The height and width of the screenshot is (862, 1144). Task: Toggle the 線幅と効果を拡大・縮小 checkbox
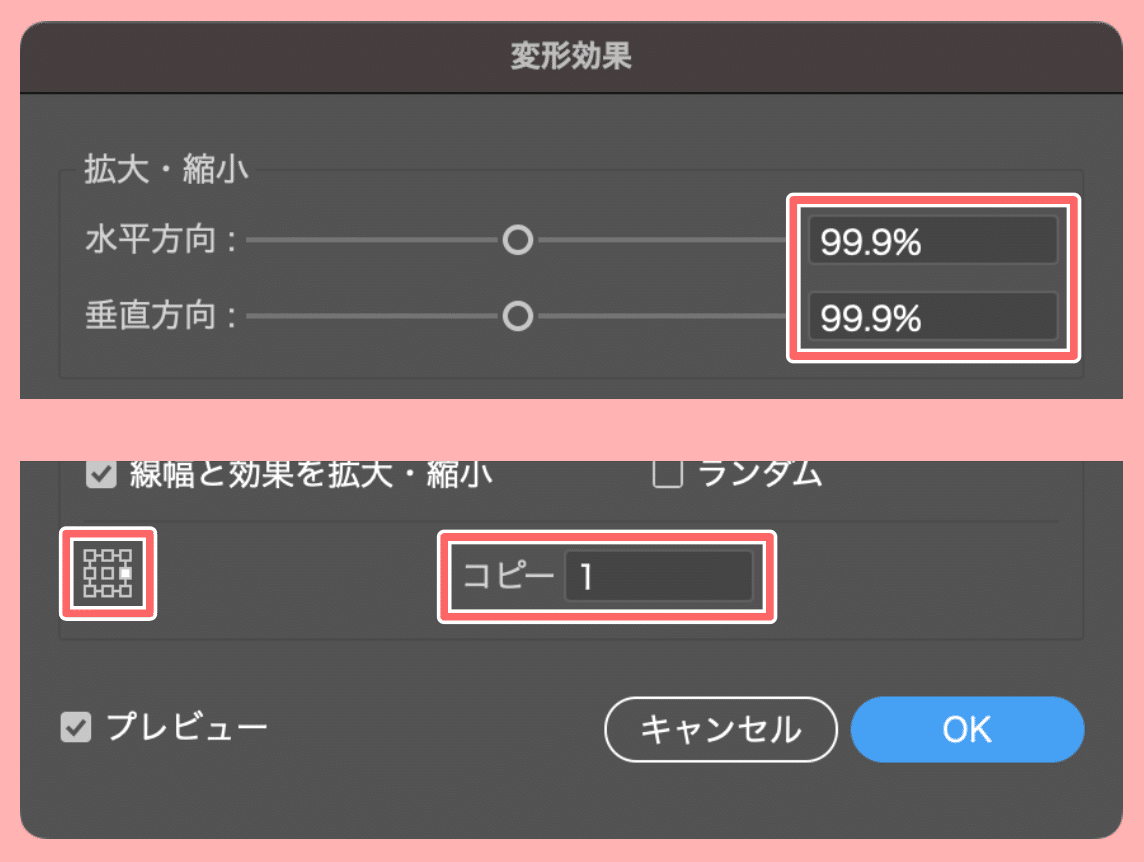pyautogui.click(x=101, y=474)
